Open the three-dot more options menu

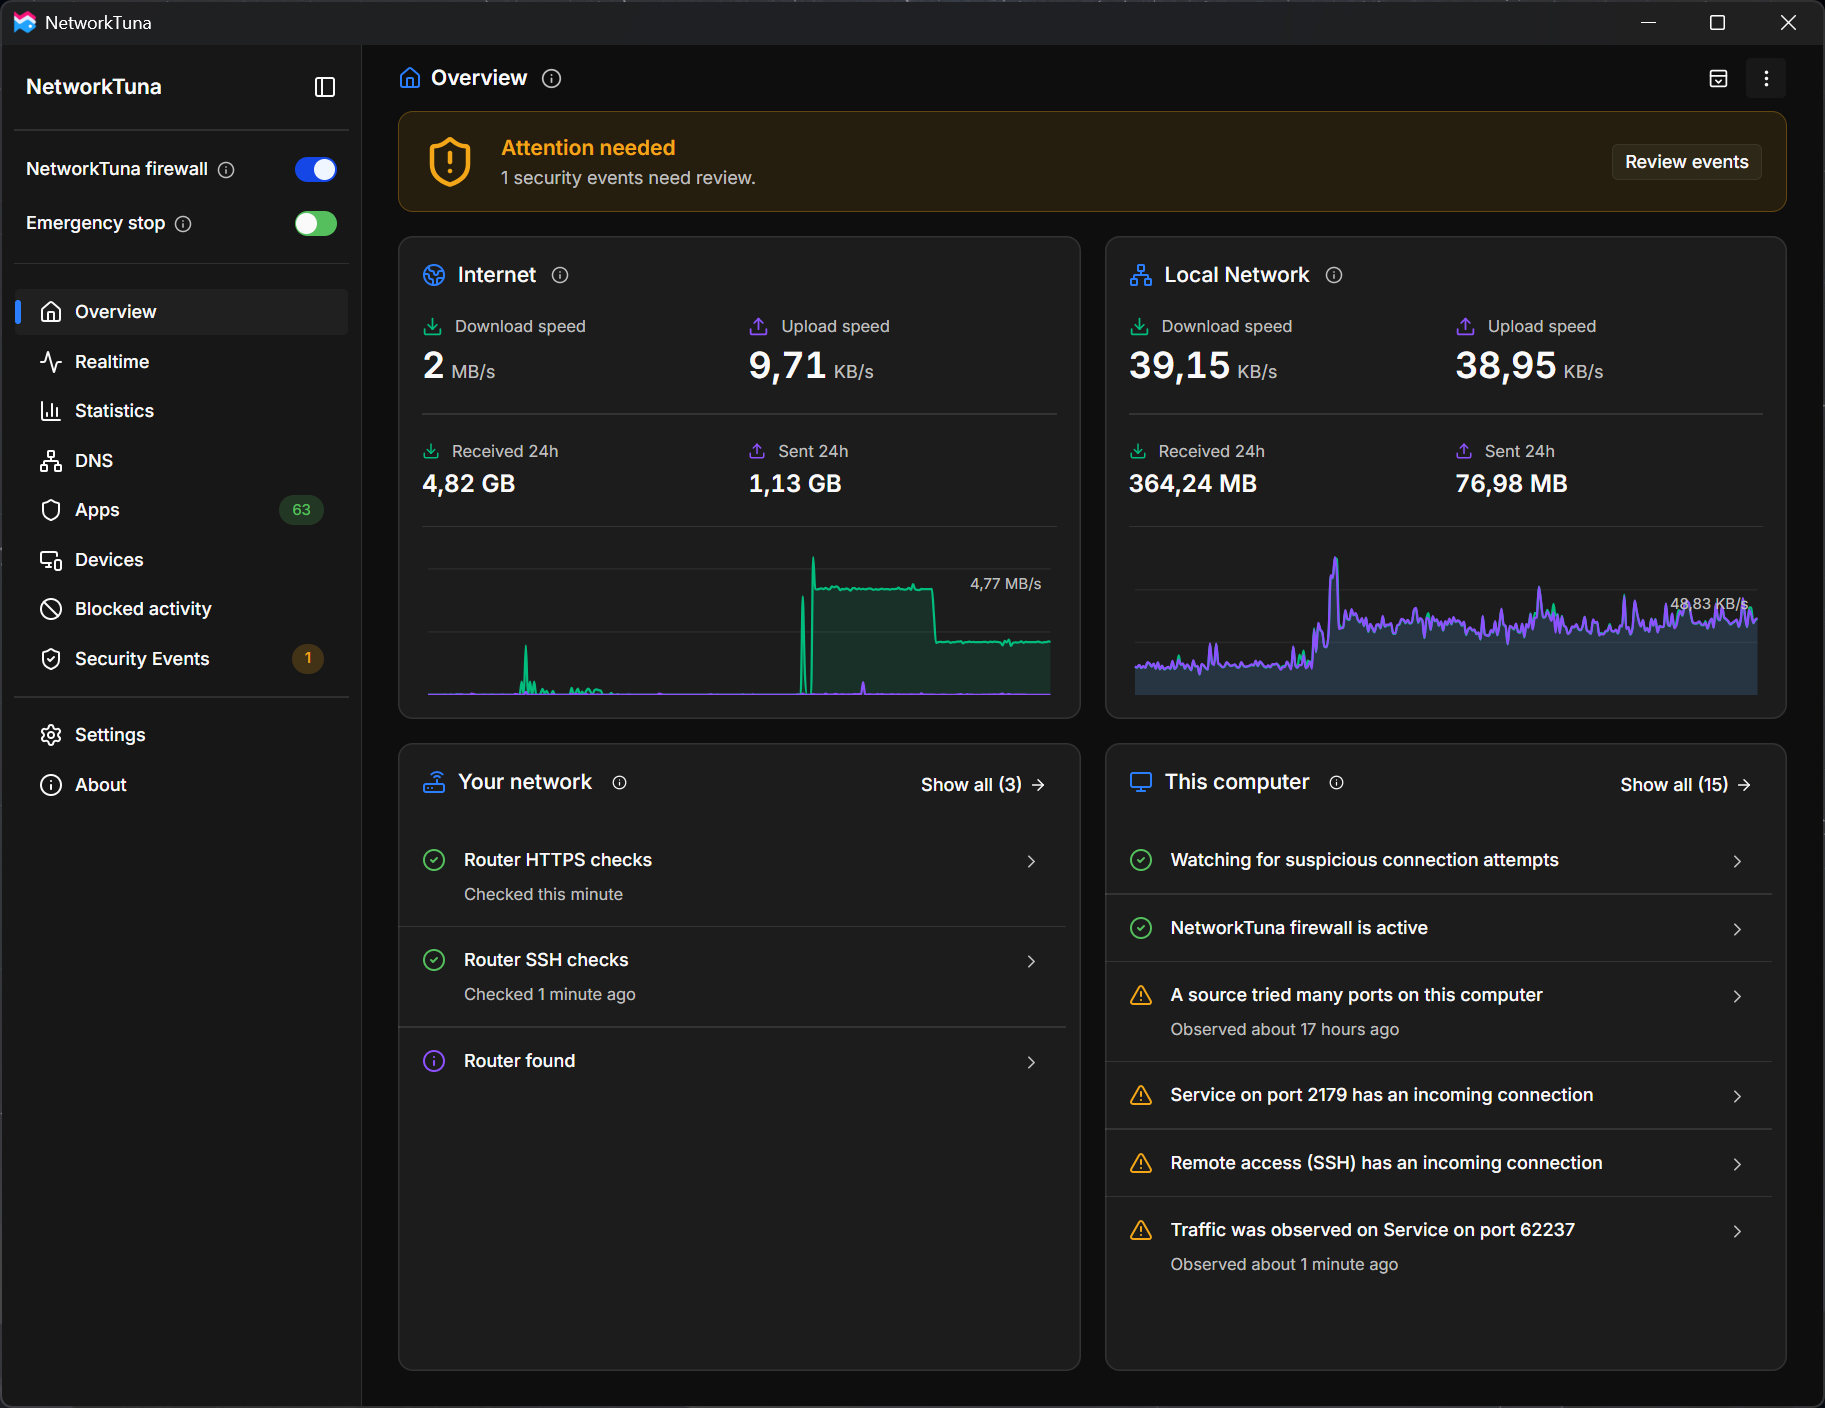[x=1766, y=78]
